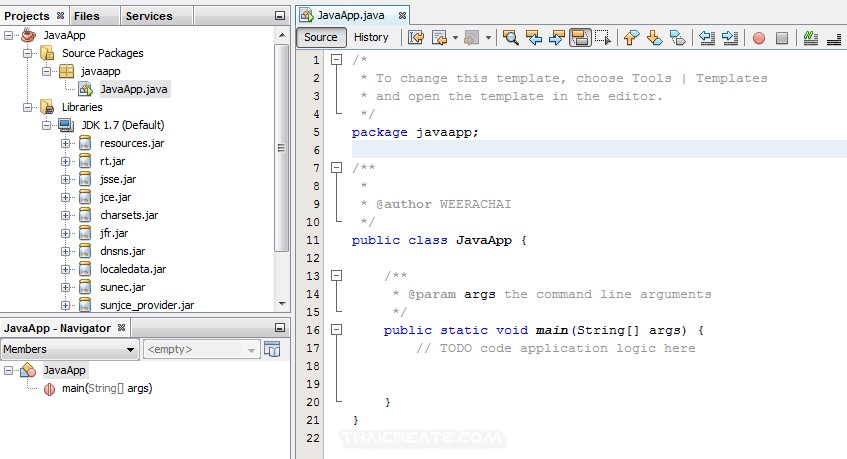
Task: Jump to Previous Bookmark icon
Action: pyautogui.click(x=631, y=37)
